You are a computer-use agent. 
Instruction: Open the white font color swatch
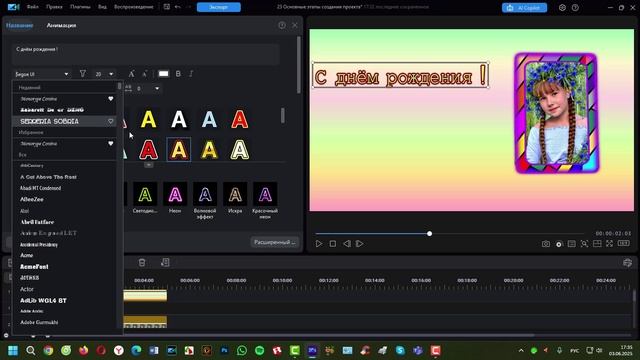[163, 74]
